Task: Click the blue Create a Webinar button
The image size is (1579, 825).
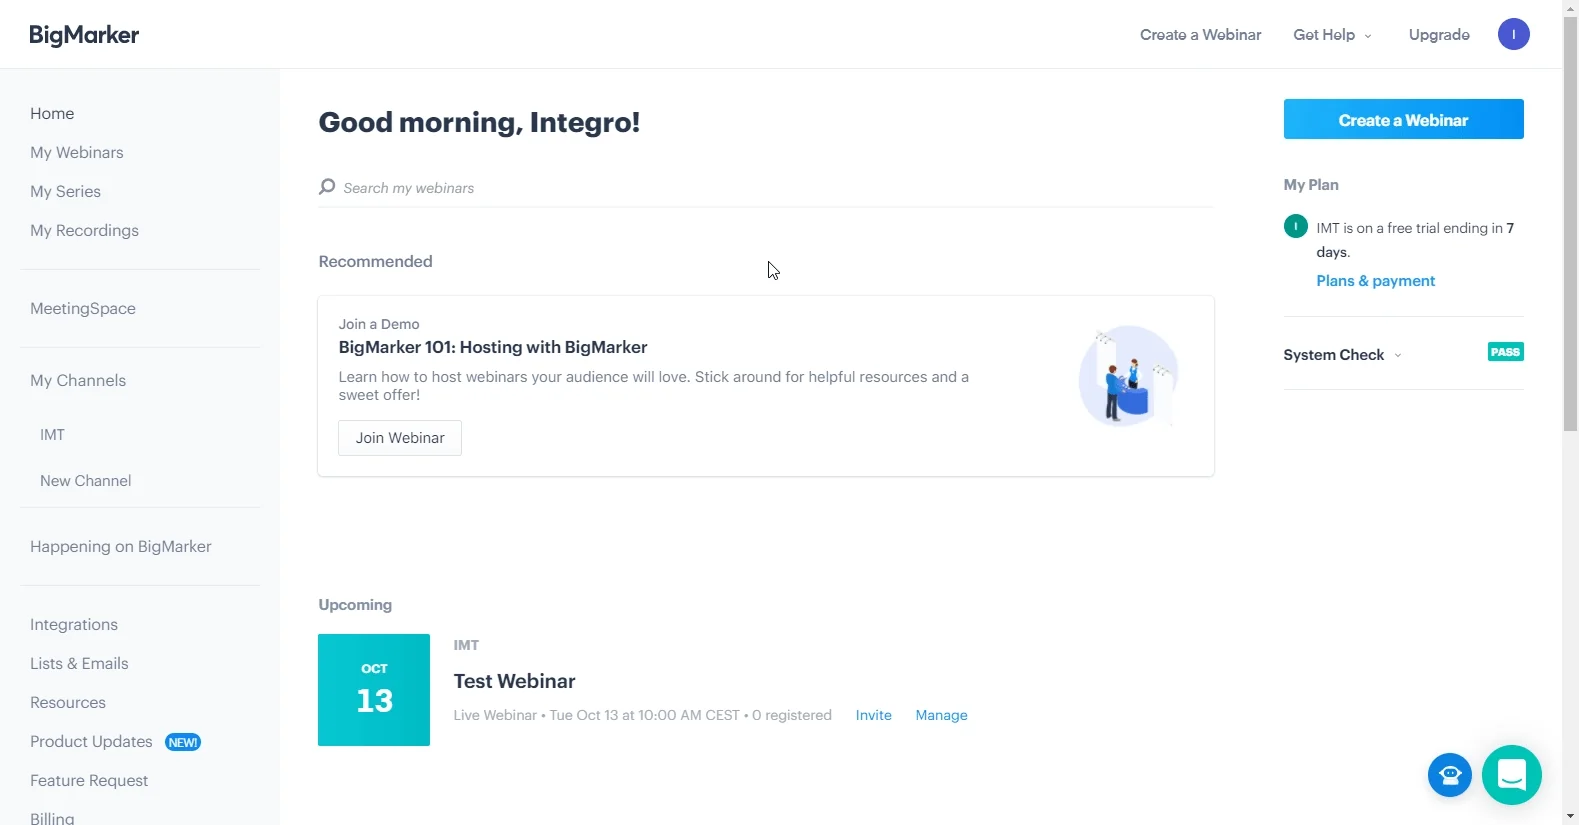Action: tap(1403, 119)
